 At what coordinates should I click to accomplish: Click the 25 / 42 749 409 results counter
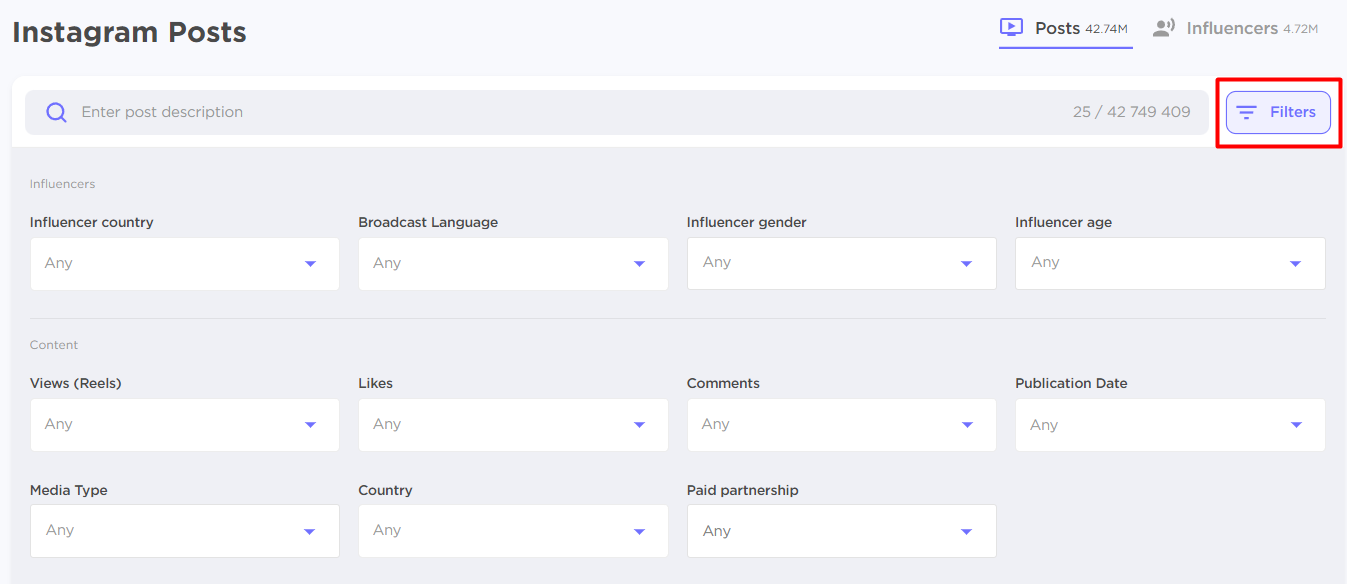click(1132, 112)
